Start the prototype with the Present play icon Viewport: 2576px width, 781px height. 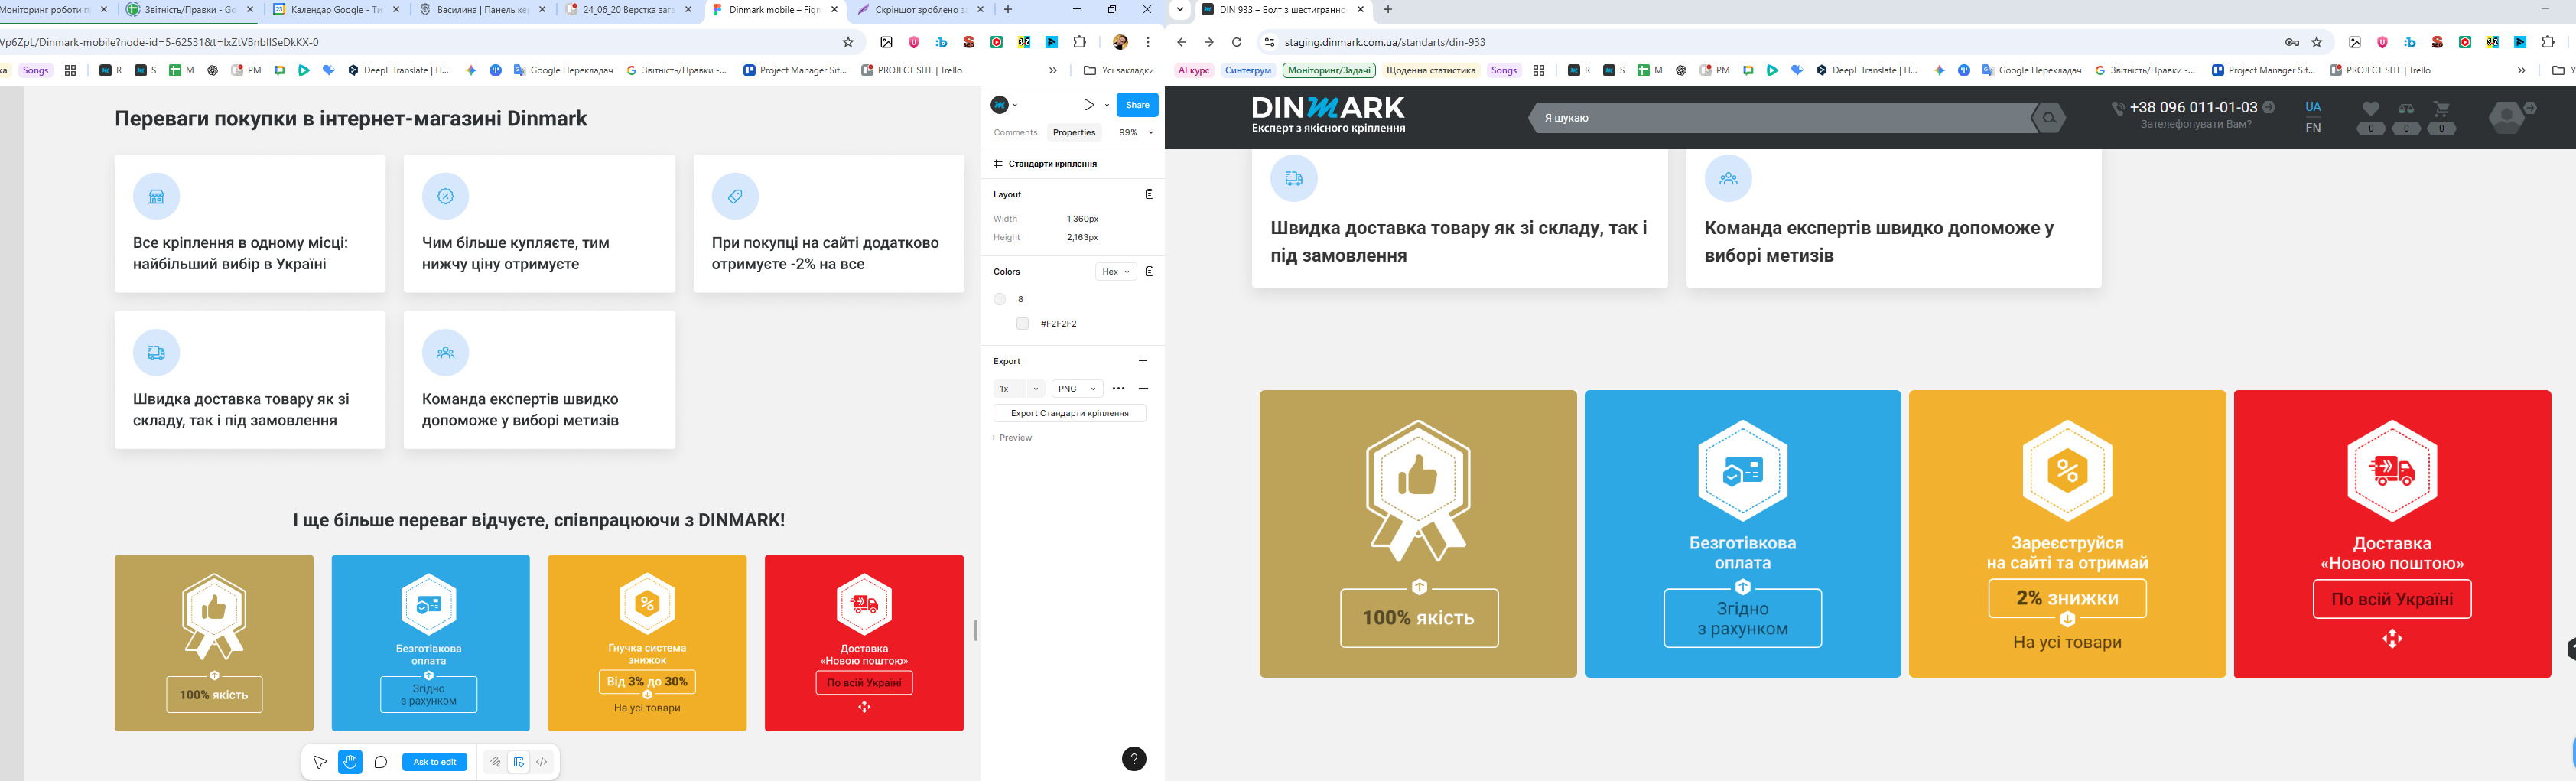[x=1089, y=105]
